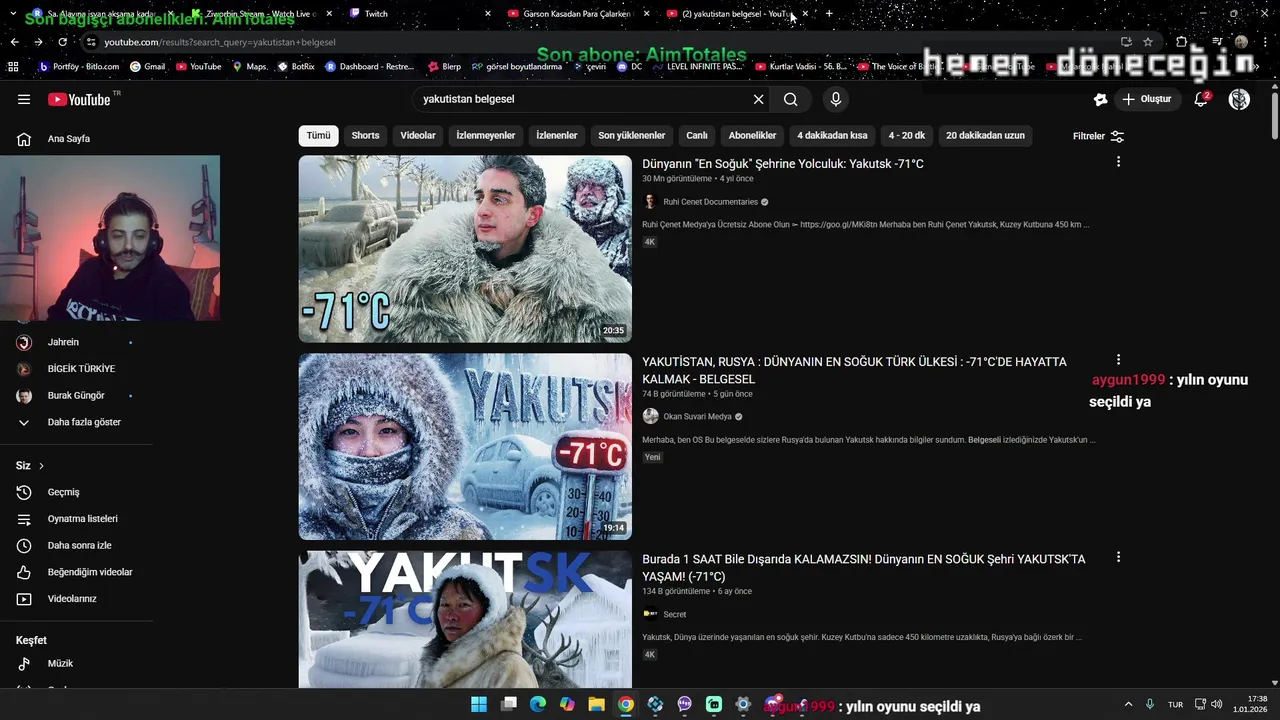Screen dimensions: 1280x720
Task: Open the YouTube hamburger guide menu
Action: (24, 99)
